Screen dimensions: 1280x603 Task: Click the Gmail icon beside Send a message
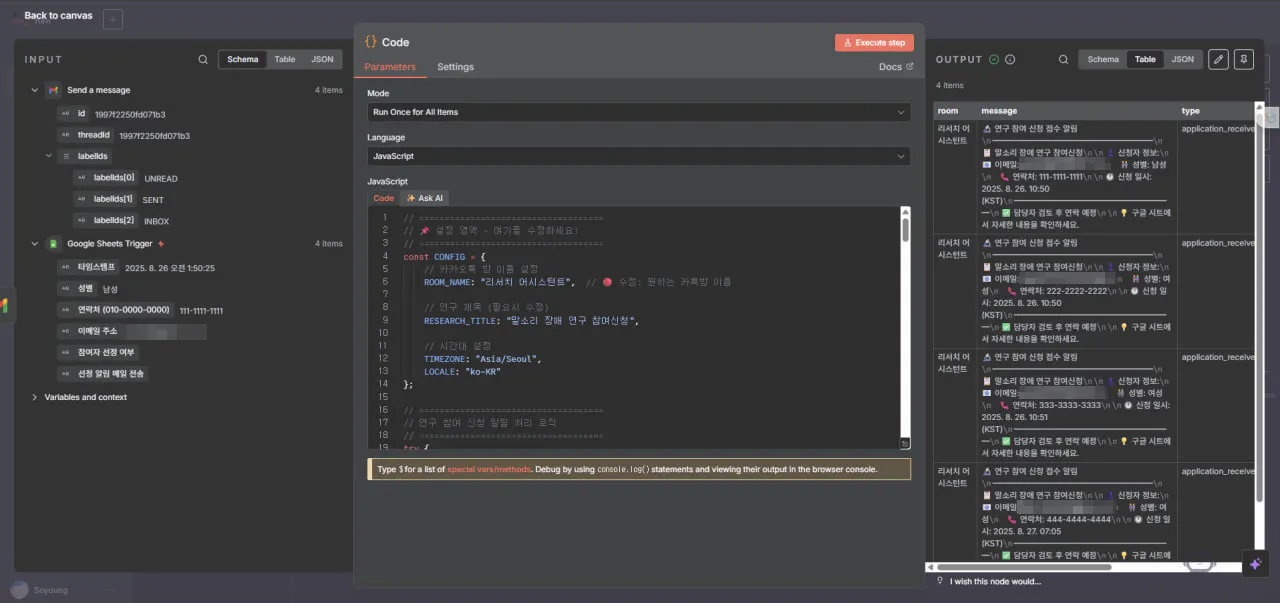(x=53, y=90)
